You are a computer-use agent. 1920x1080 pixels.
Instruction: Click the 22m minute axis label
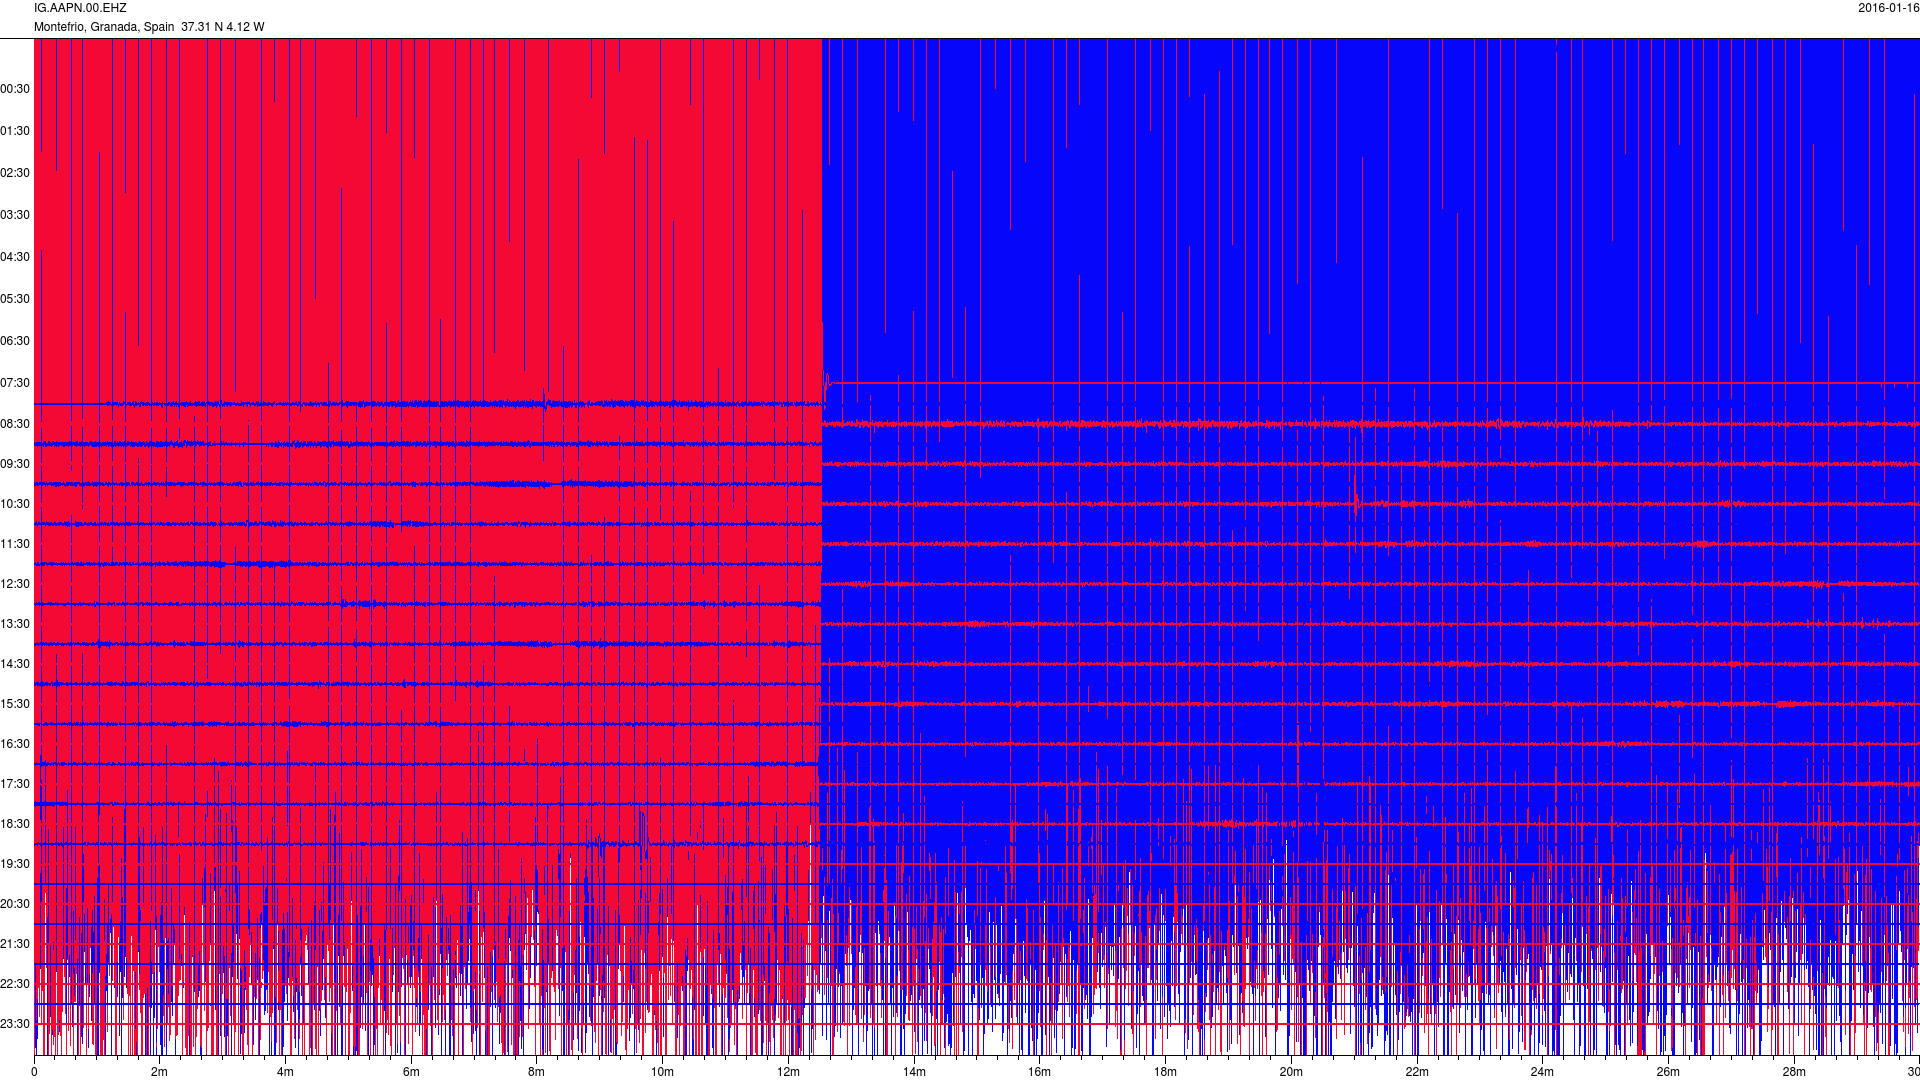tap(1417, 1072)
